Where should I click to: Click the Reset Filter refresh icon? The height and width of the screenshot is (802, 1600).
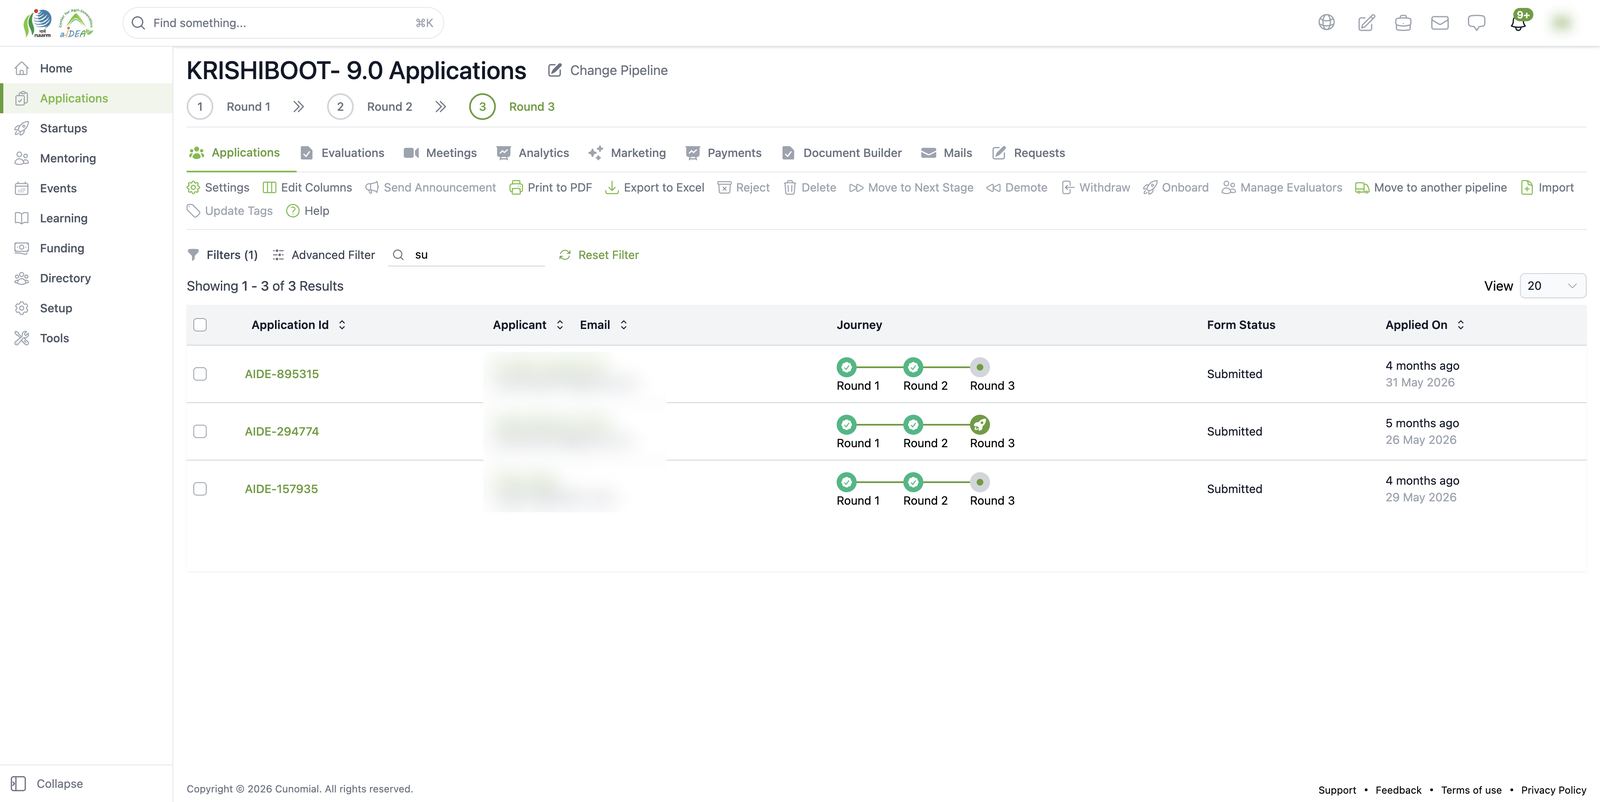565,255
